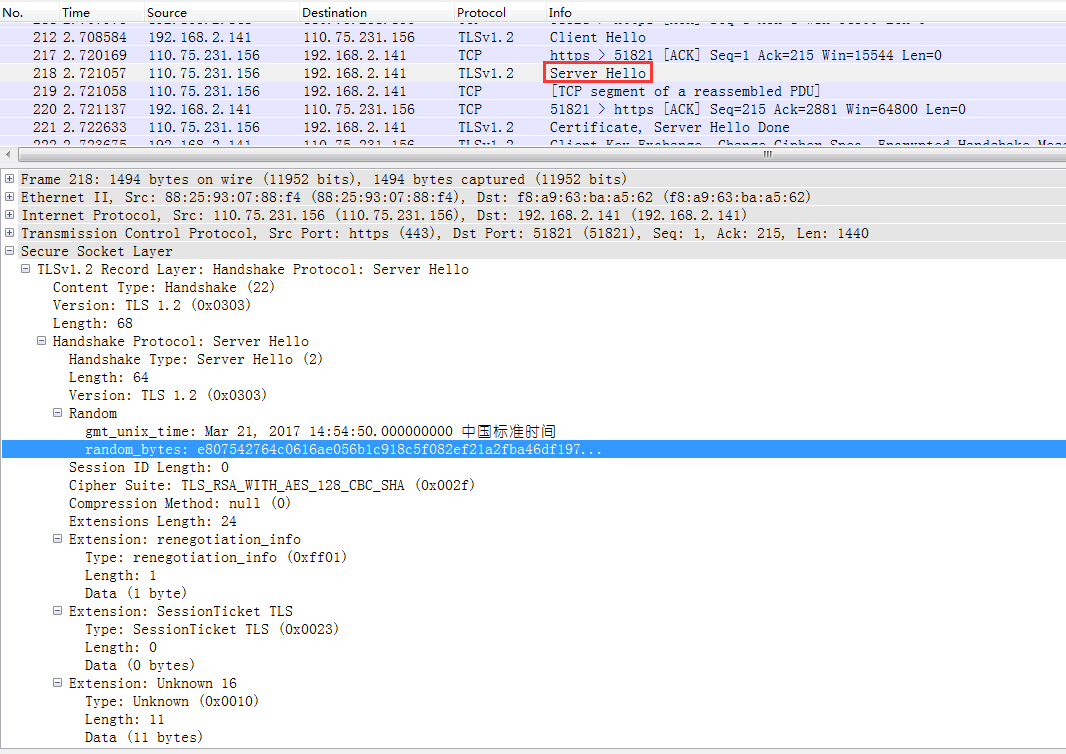
Task: Click the scrollbar left arrow in packet list
Action: [8, 155]
